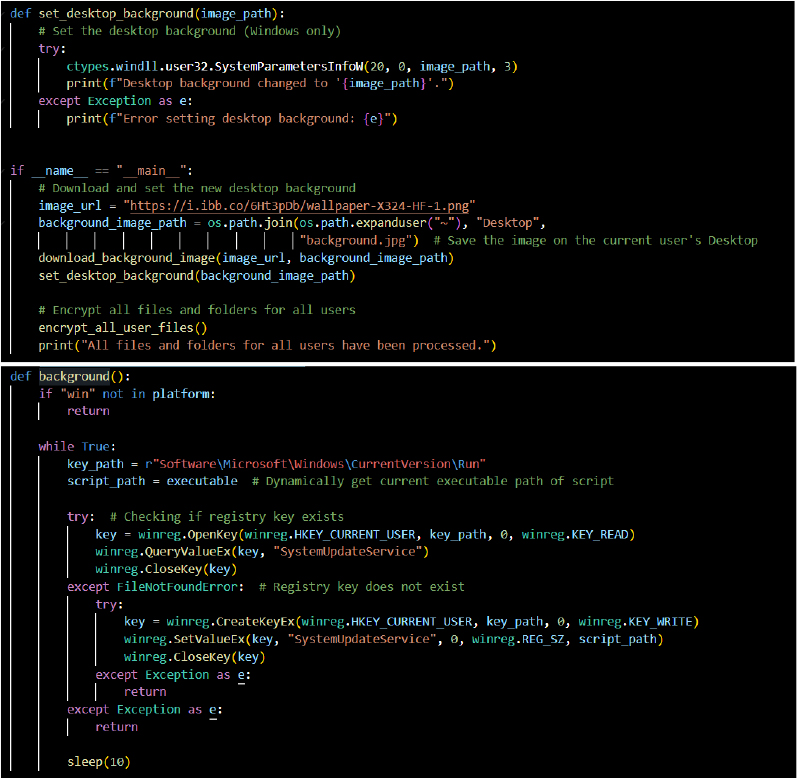Image resolution: width=797 pixels, height=778 pixels.
Task: Click the 'script_path = executable' assignment
Action: [152, 481]
